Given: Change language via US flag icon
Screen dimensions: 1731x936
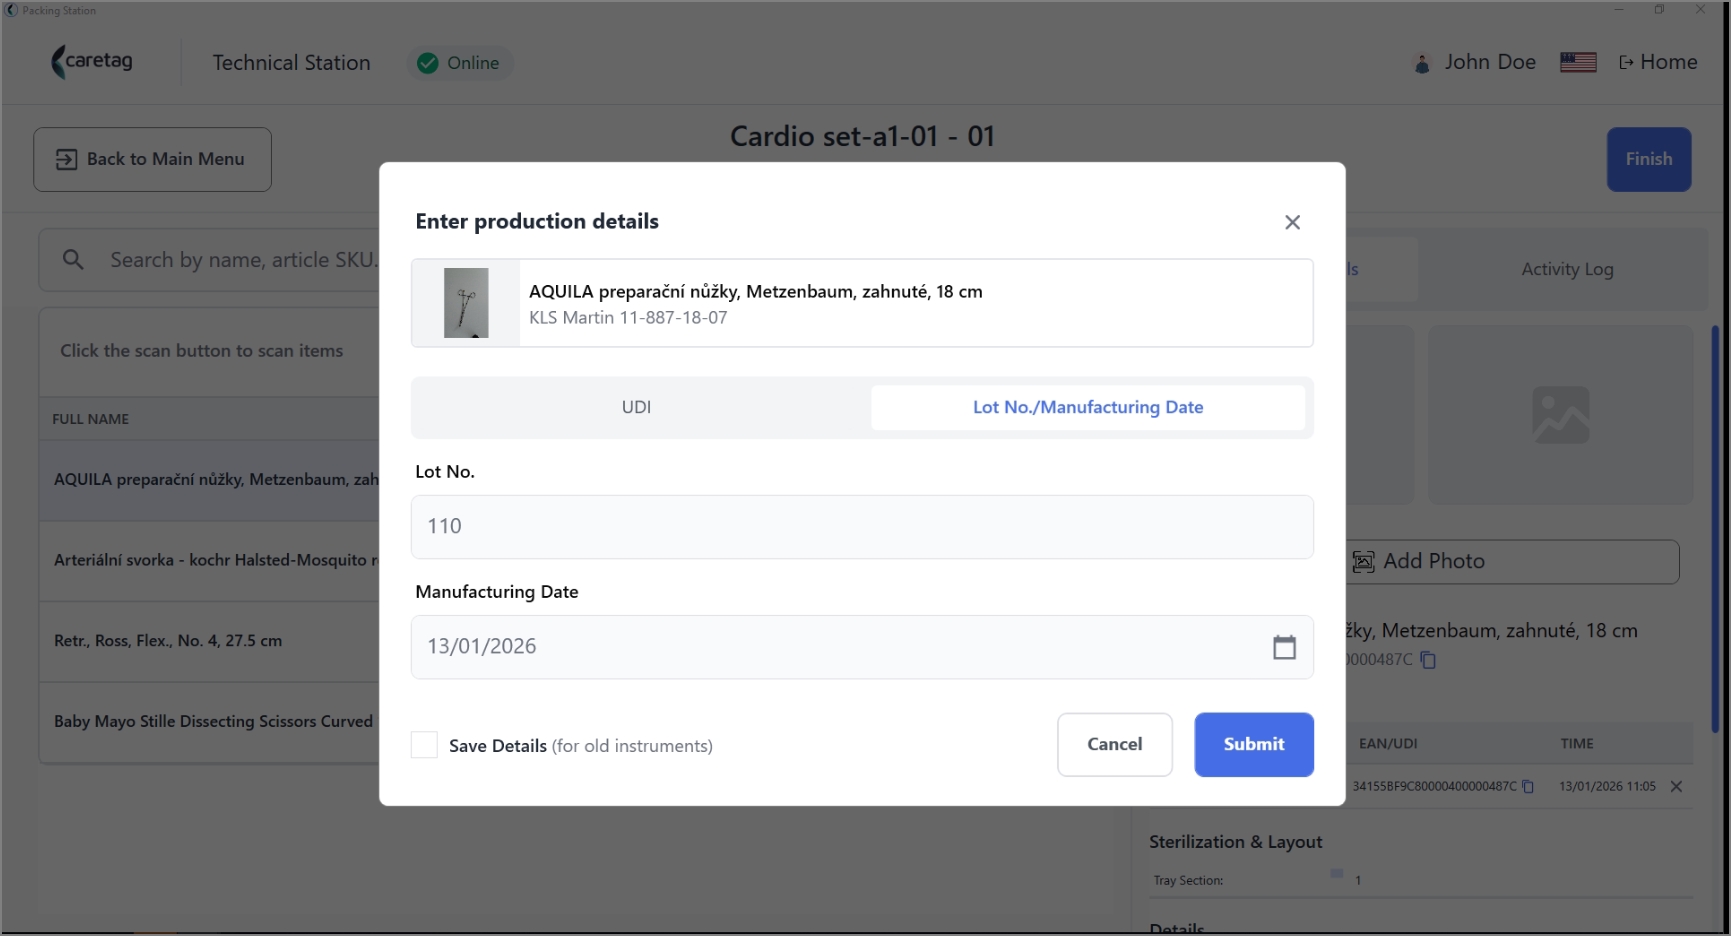Looking at the screenshot, I should click(1578, 62).
